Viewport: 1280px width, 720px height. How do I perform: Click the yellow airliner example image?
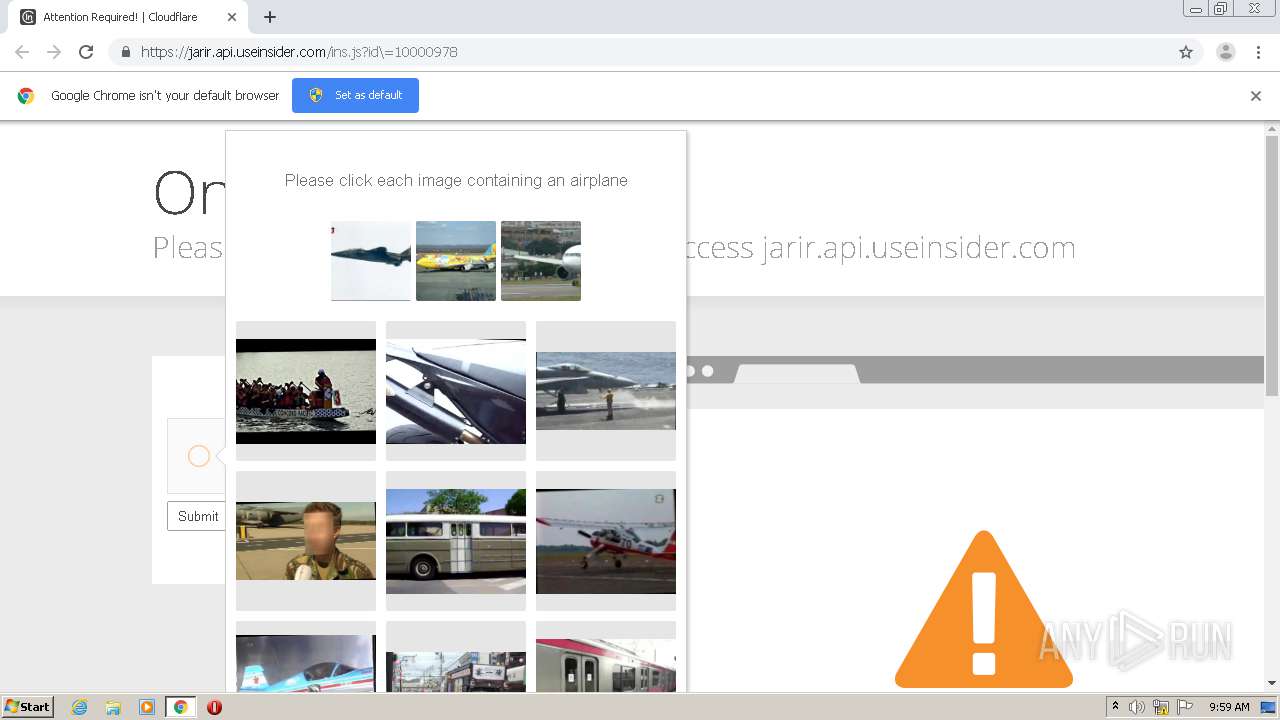tap(456, 261)
